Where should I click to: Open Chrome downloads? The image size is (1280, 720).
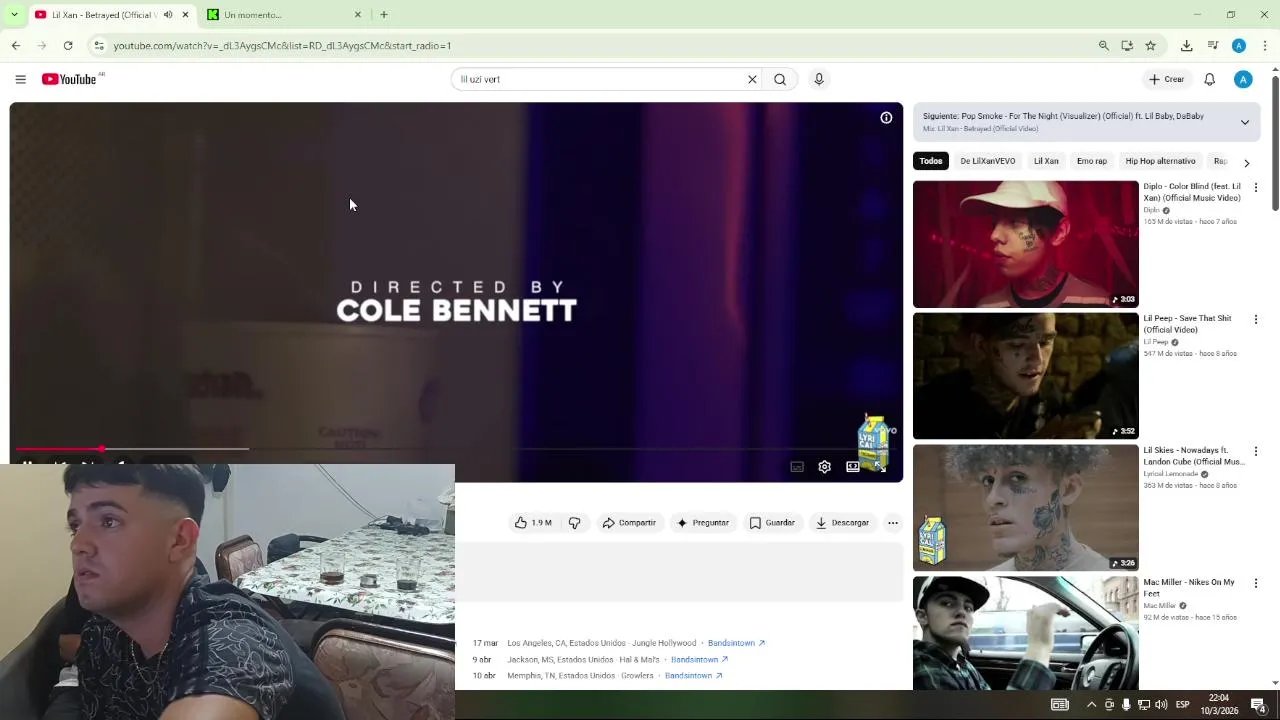pyautogui.click(x=1186, y=45)
